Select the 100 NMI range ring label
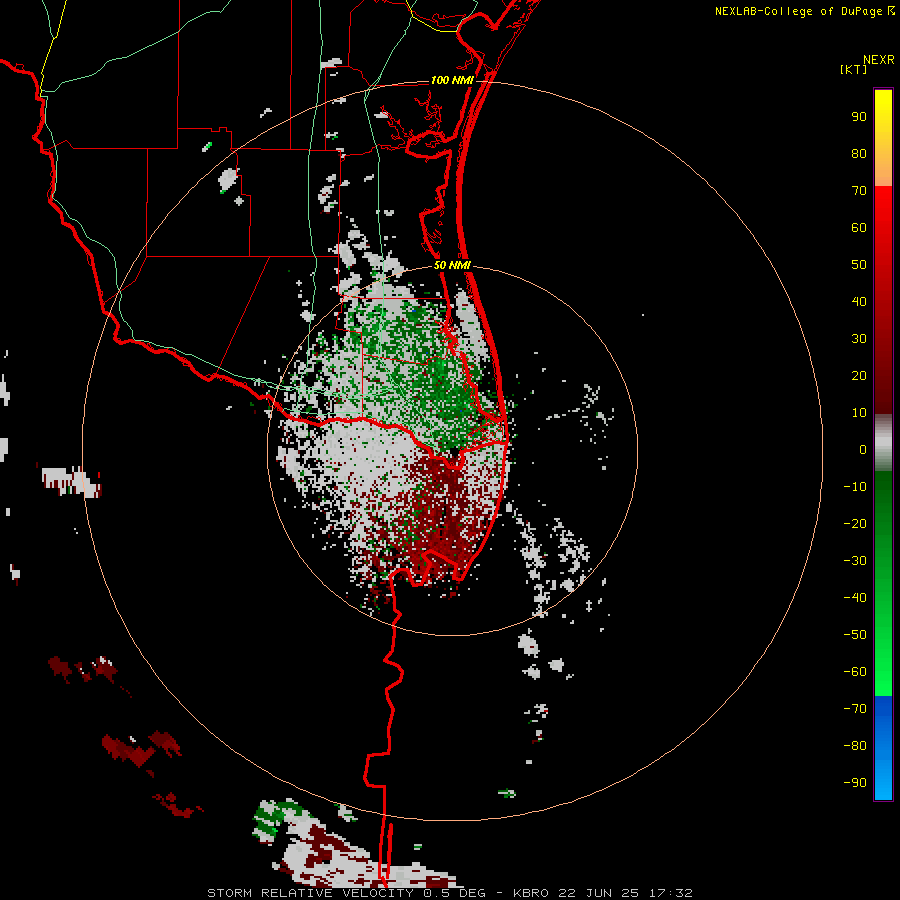Viewport: 900px width, 900px height. click(452, 80)
